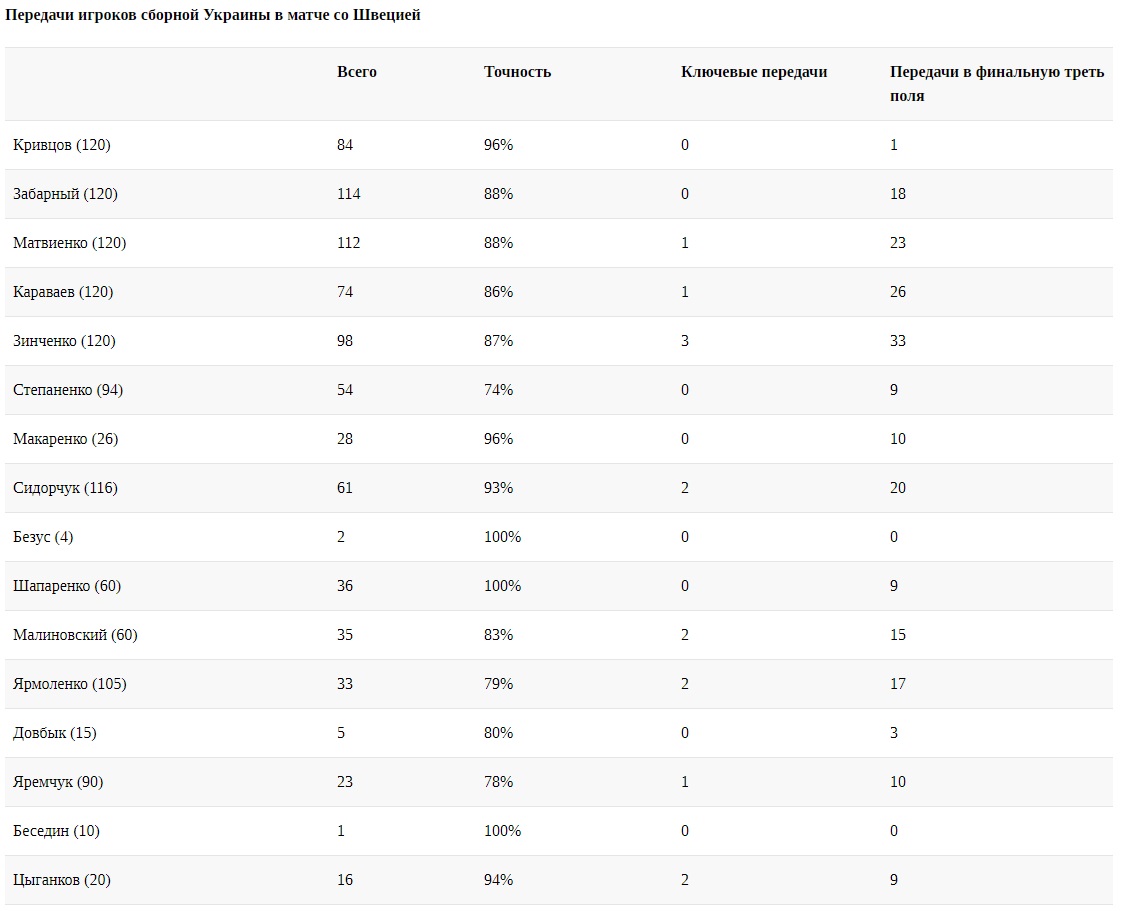Click player name 'Караваев (120)'
This screenshot has height=911, width=1121.
[63, 292]
